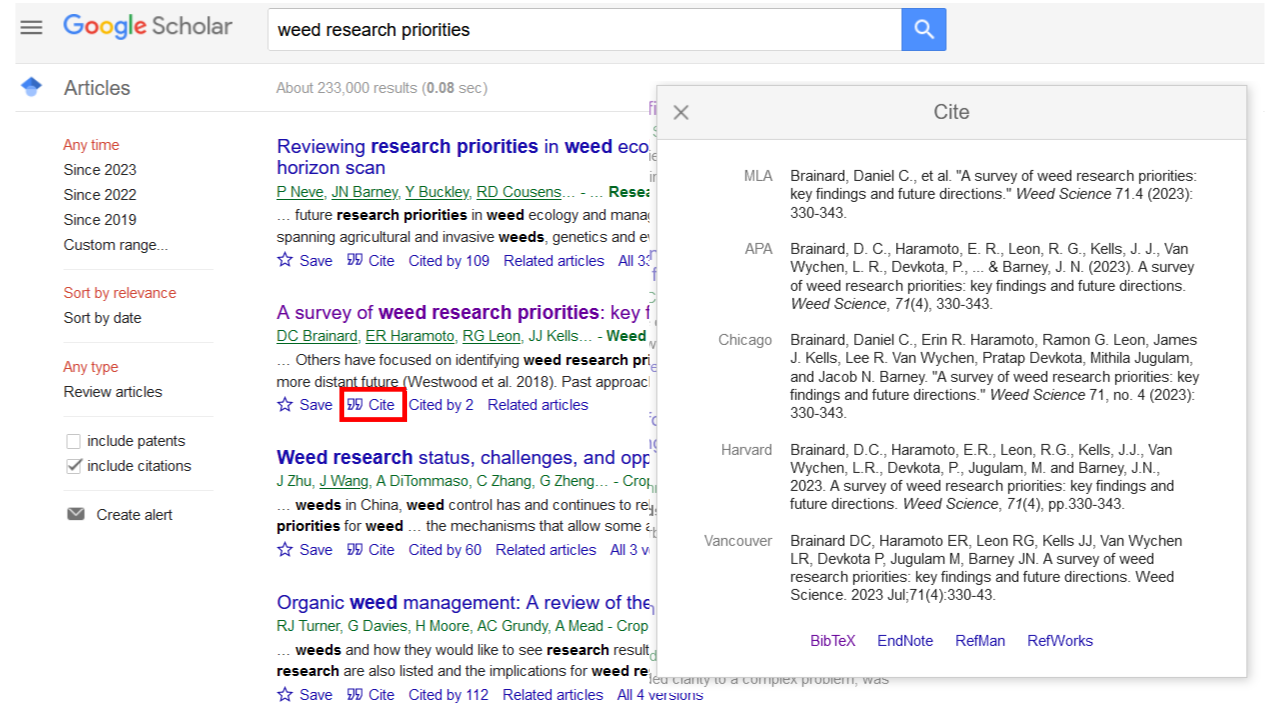
Task: Click Cite under the Organic weed management result
Action: [x=371, y=694]
